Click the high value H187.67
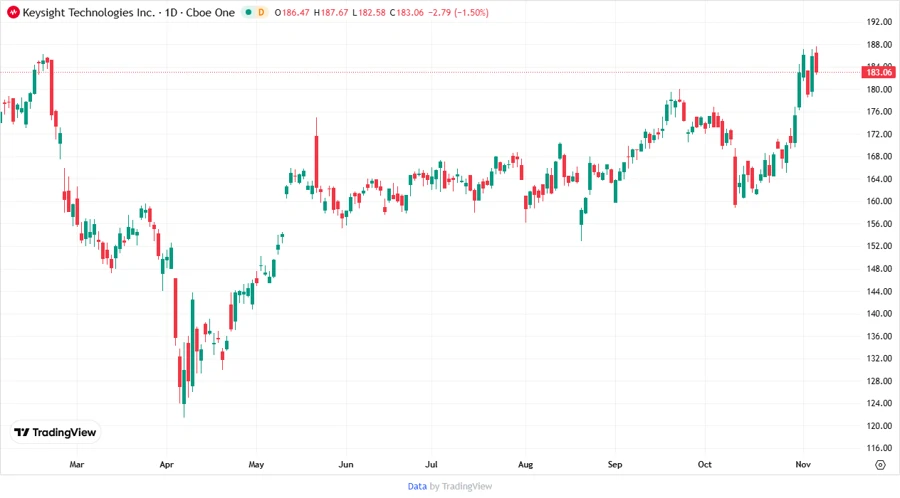Image resolution: width=900 pixels, height=498 pixels. click(x=331, y=12)
